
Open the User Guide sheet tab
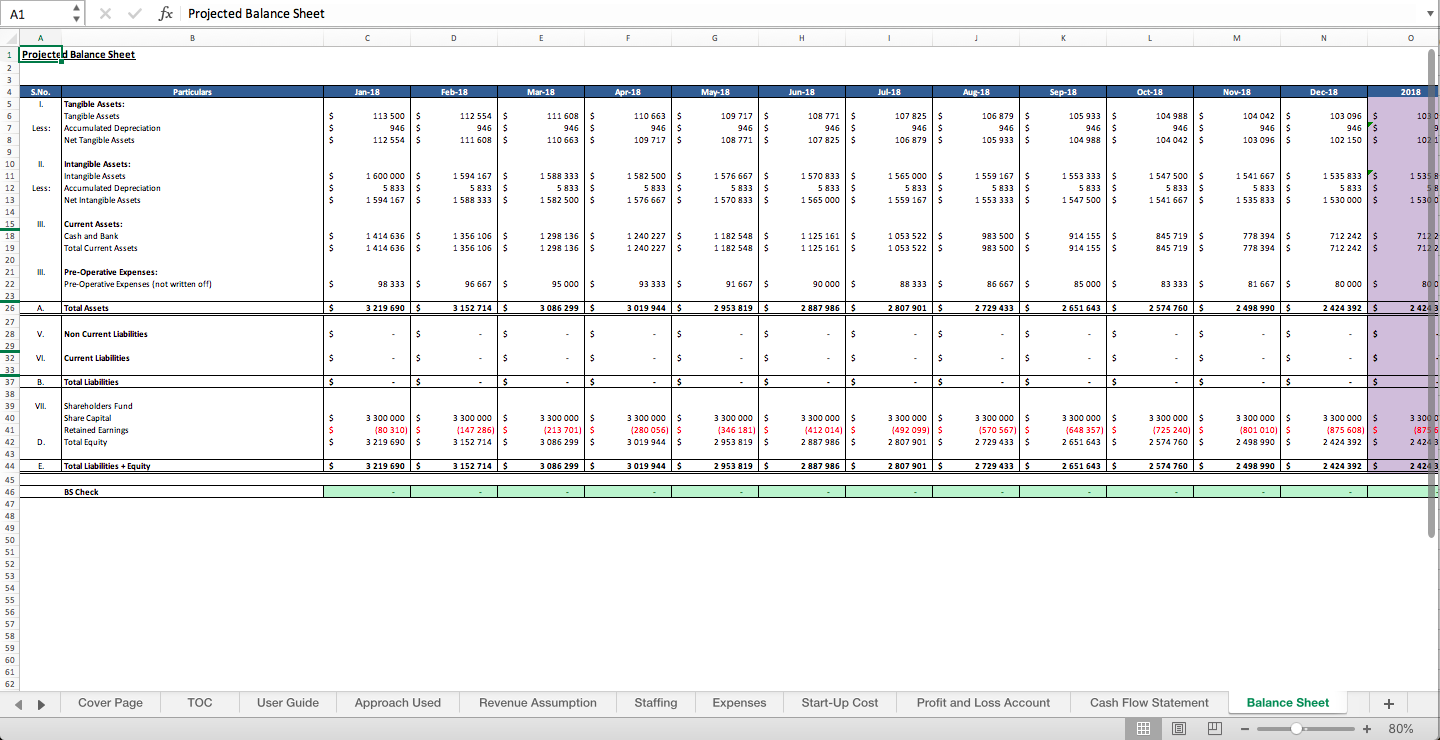[288, 703]
